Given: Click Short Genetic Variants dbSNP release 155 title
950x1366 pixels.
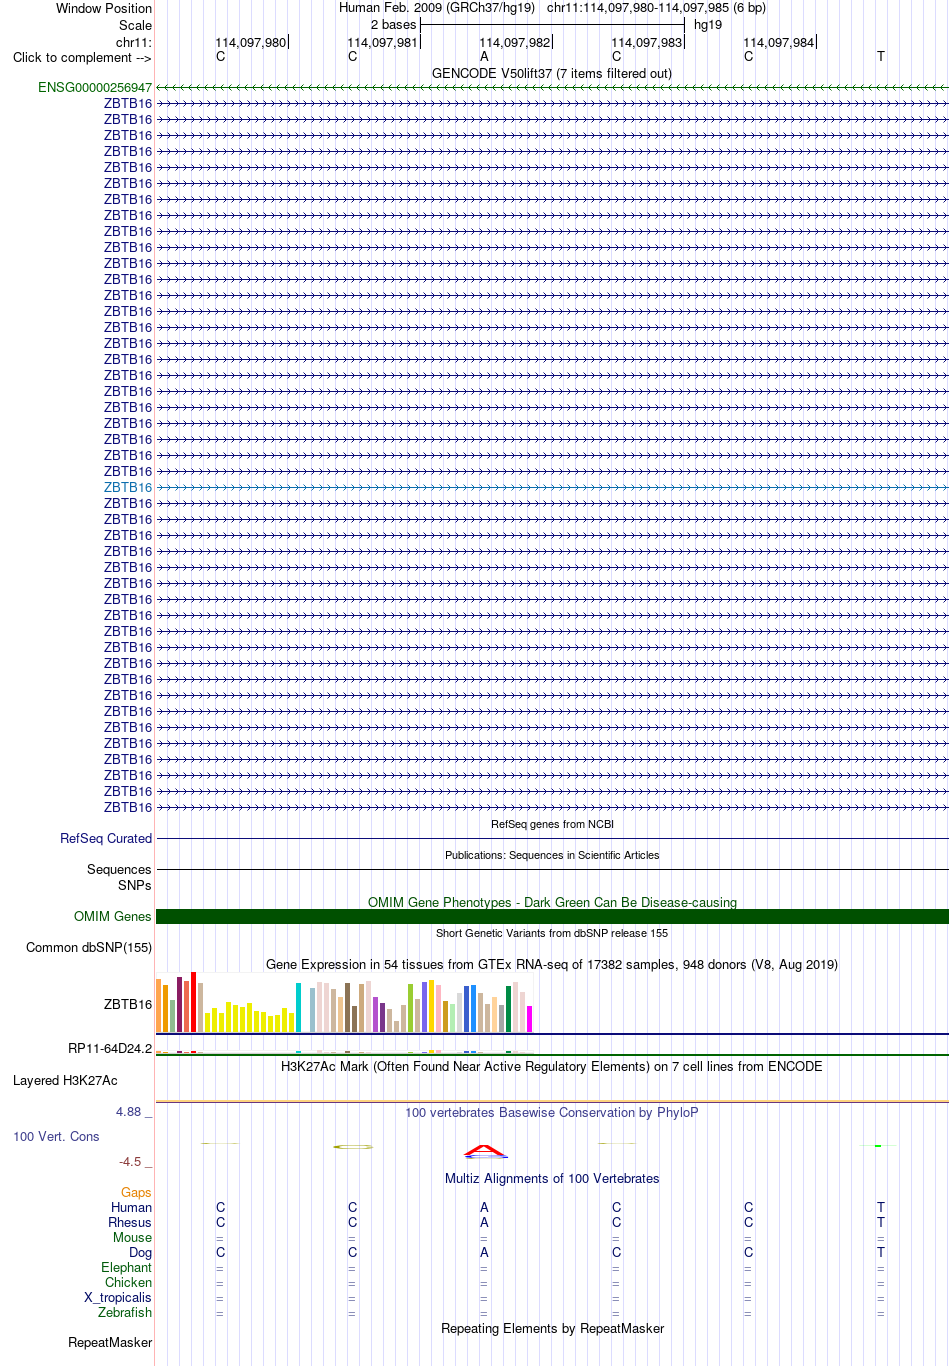Looking at the screenshot, I should (552, 934).
